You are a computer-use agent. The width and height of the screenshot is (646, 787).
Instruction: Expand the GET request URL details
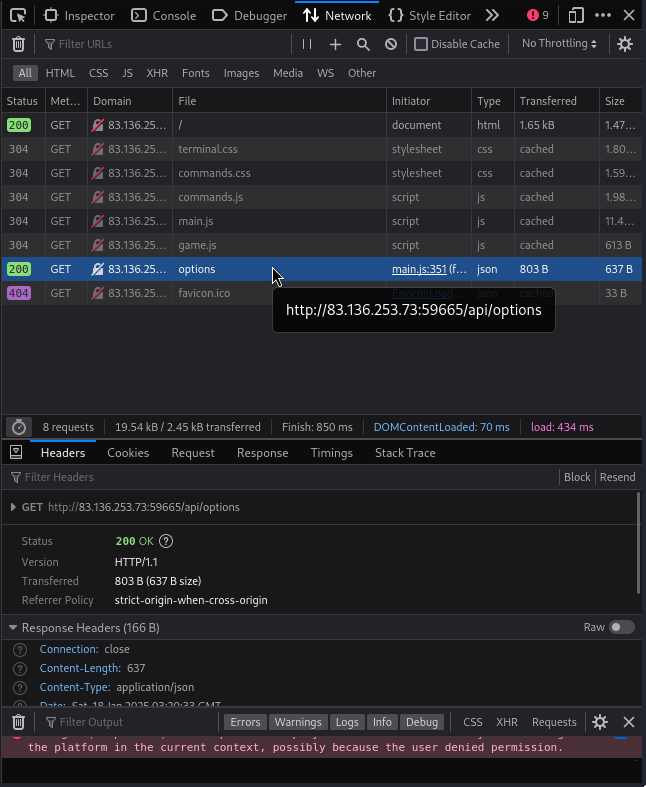click(13, 507)
